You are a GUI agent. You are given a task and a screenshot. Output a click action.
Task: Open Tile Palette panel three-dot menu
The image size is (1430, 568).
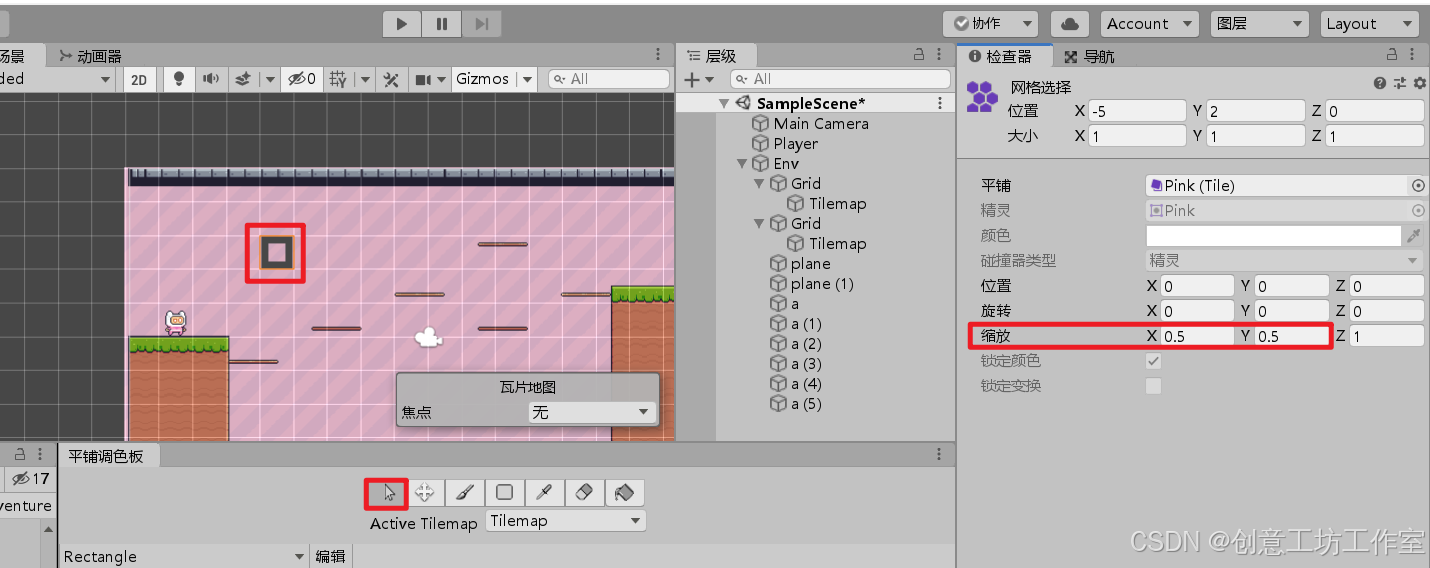tap(939, 455)
